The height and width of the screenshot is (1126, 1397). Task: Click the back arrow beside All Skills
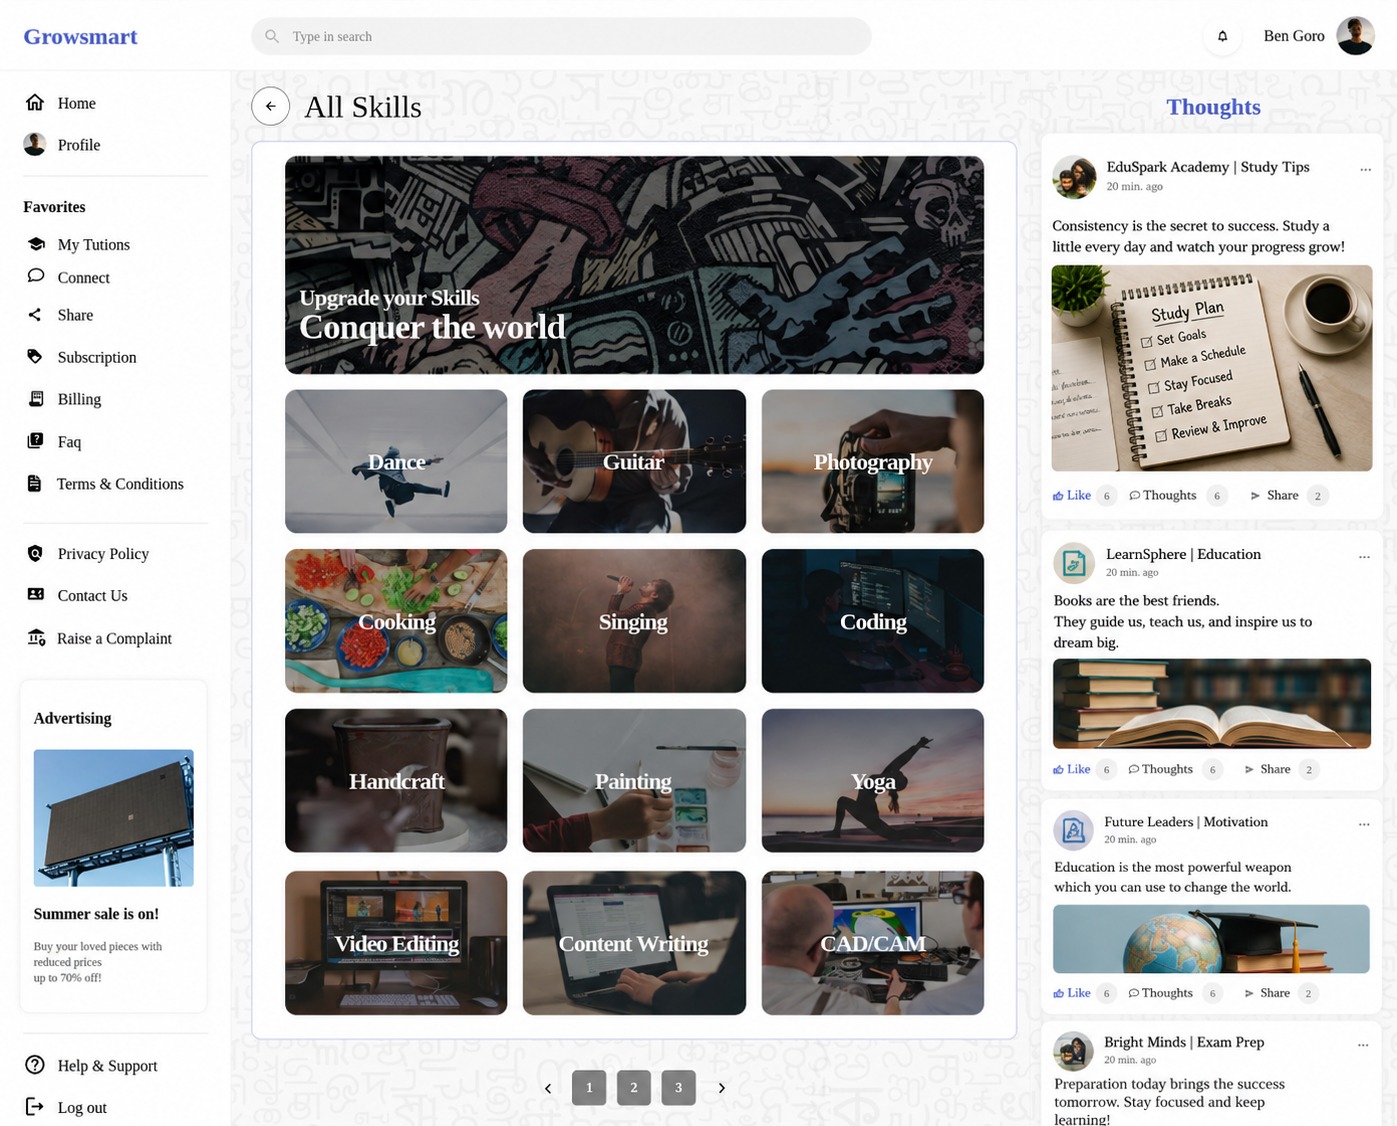(270, 106)
